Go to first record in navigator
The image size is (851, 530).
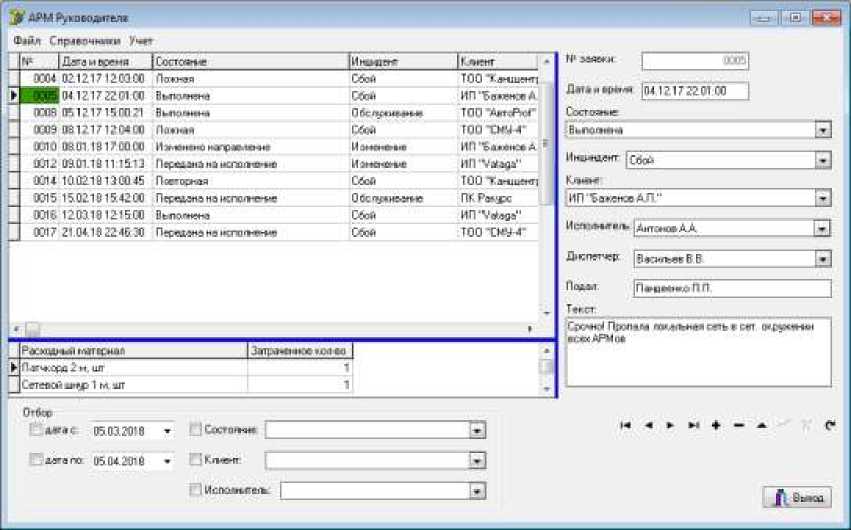point(625,425)
